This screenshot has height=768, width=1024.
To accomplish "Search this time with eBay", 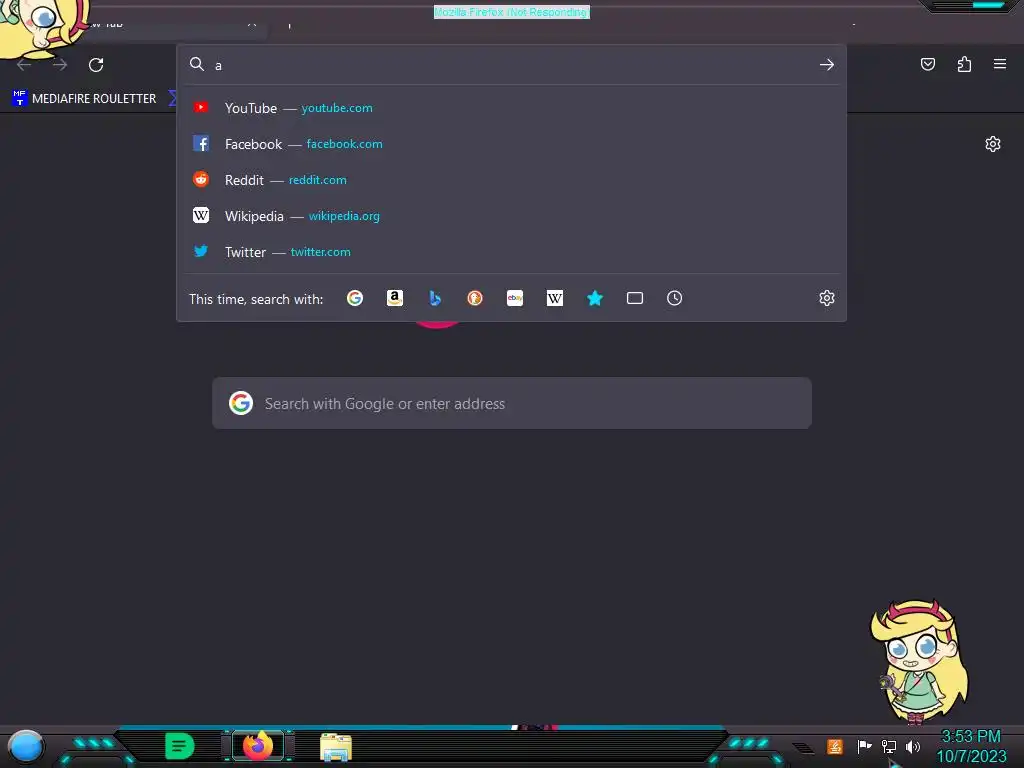I will [515, 298].
